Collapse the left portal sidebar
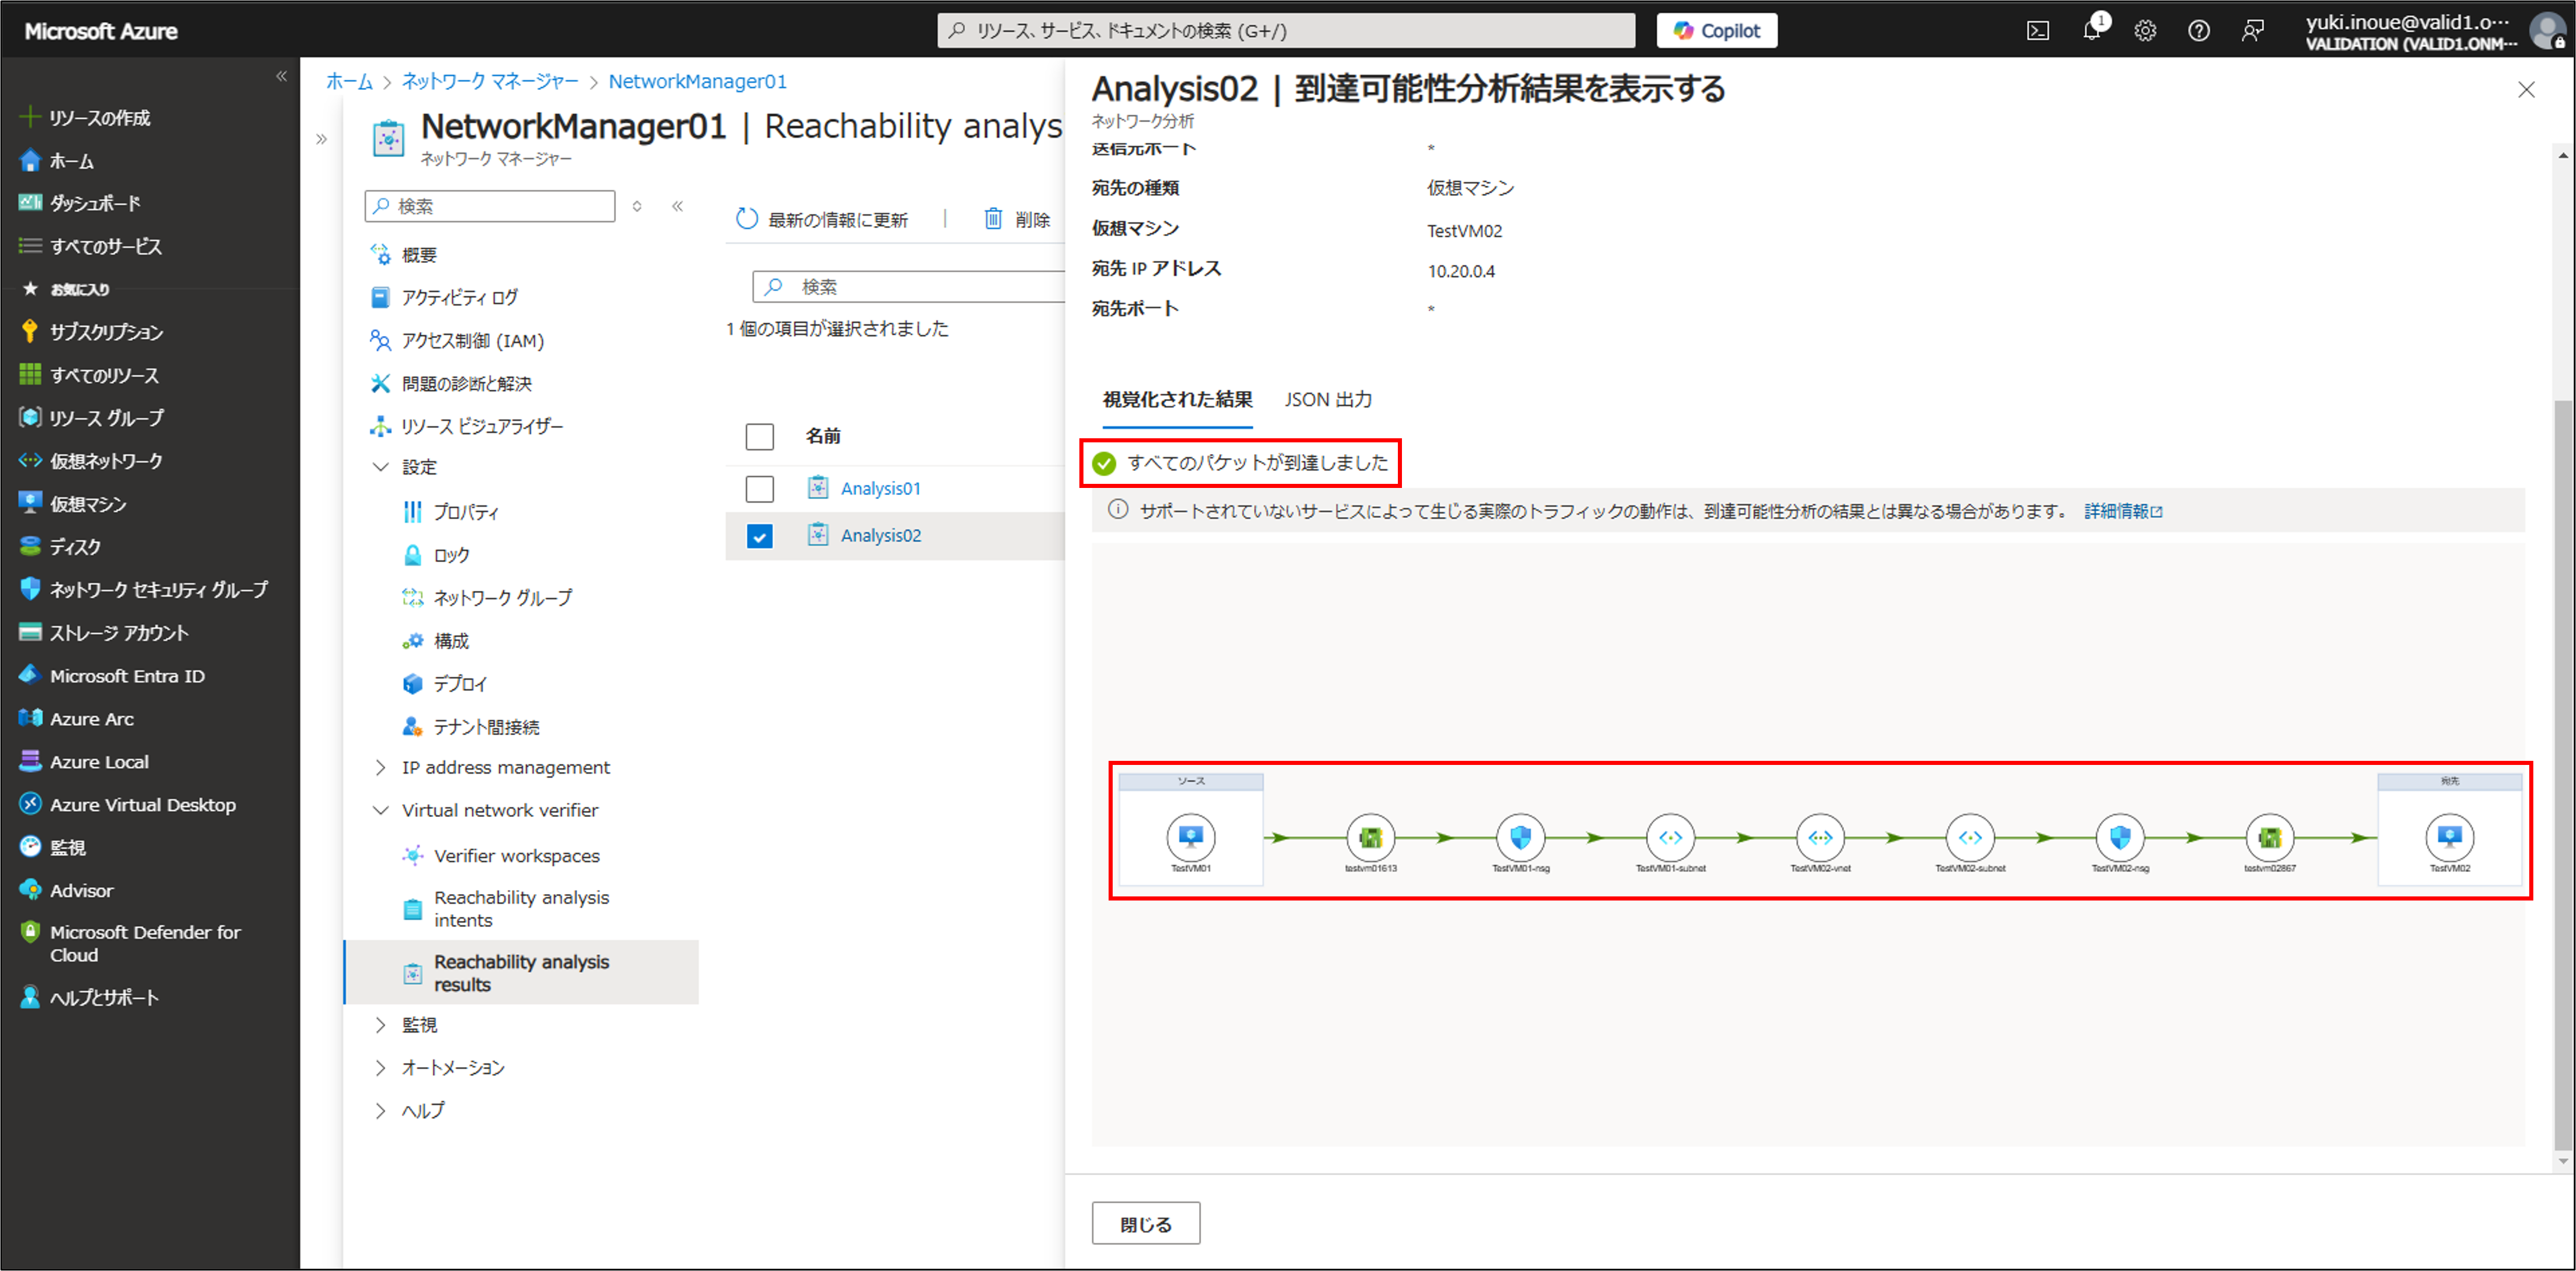The height and width of the screenshot is (1271, 2576). (281, 76)
